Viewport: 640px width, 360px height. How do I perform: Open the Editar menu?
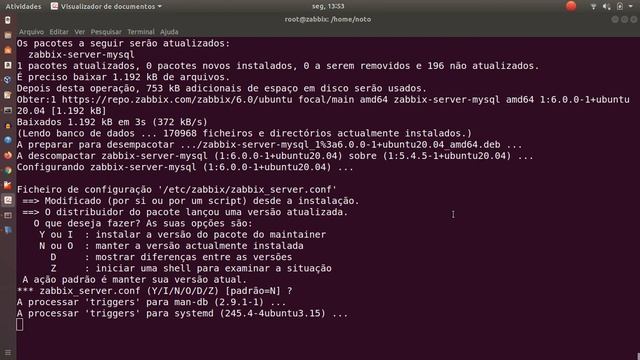point(59,32)
